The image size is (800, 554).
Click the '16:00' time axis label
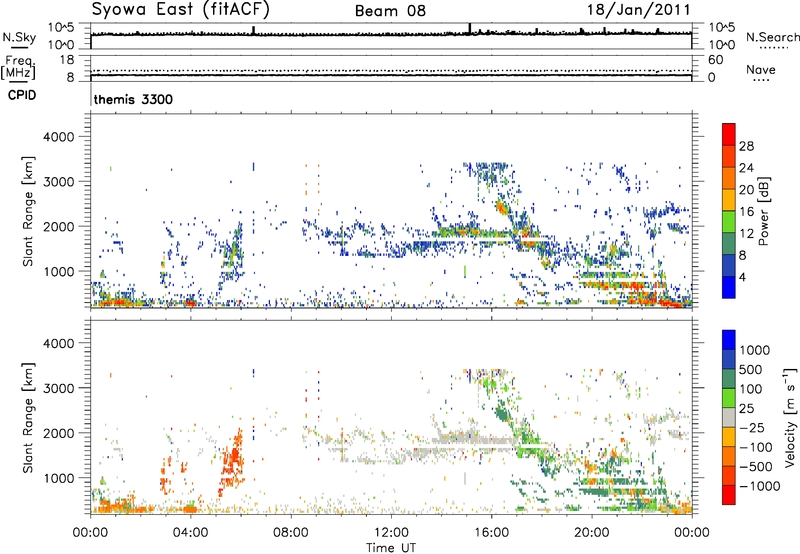(491, 532)
